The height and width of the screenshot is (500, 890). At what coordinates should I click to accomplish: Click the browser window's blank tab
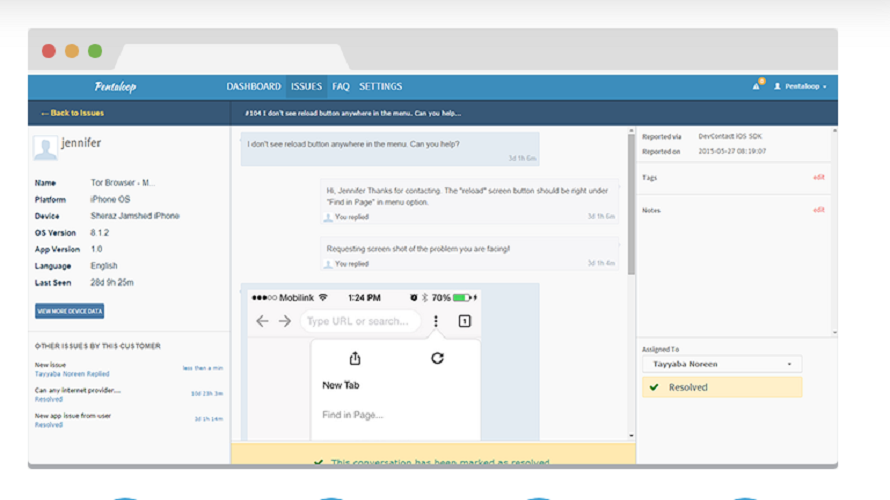click(233, 57)
